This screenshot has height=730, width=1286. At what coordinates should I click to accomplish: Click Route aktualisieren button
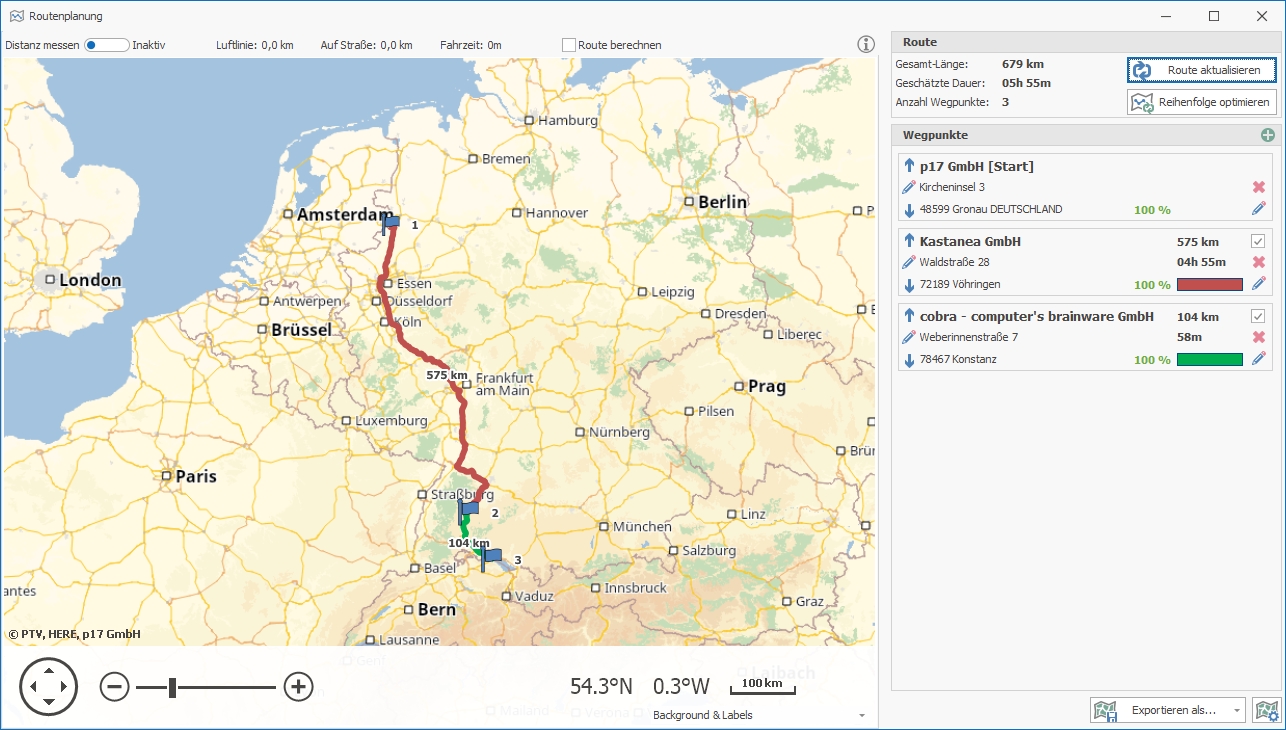[1201, 70]
